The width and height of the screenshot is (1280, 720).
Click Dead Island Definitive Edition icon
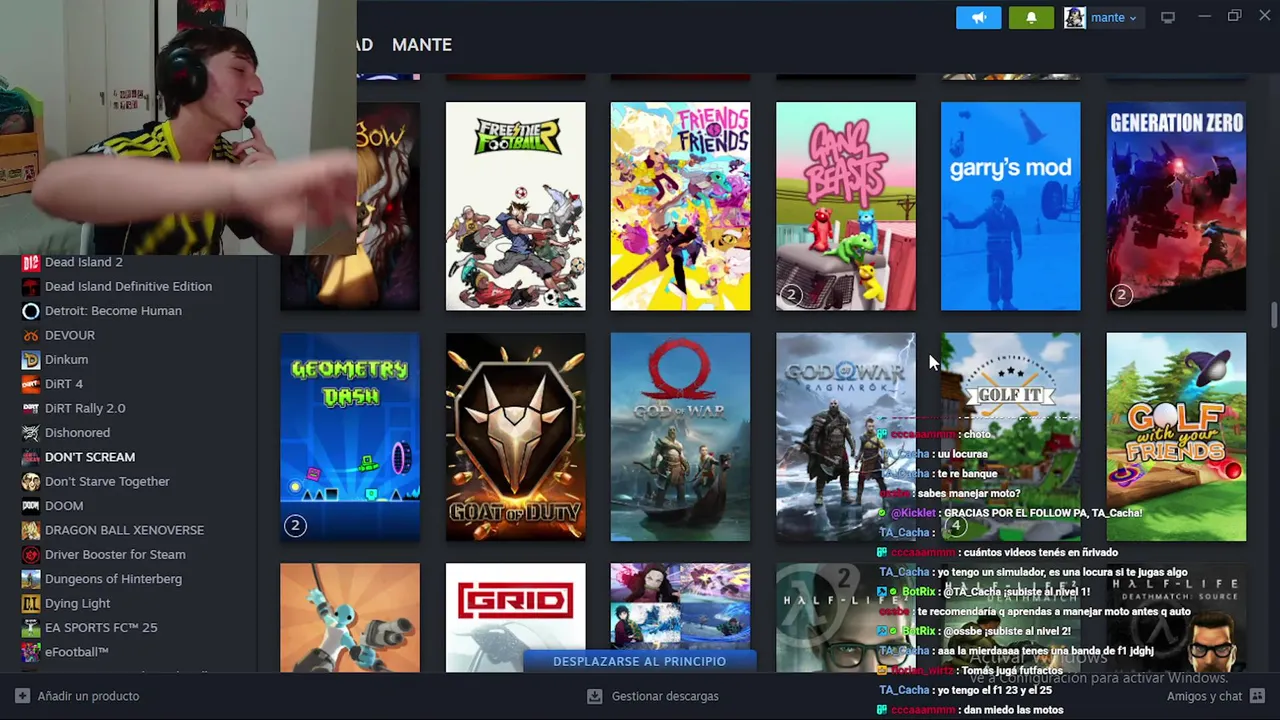coord(31,286)
